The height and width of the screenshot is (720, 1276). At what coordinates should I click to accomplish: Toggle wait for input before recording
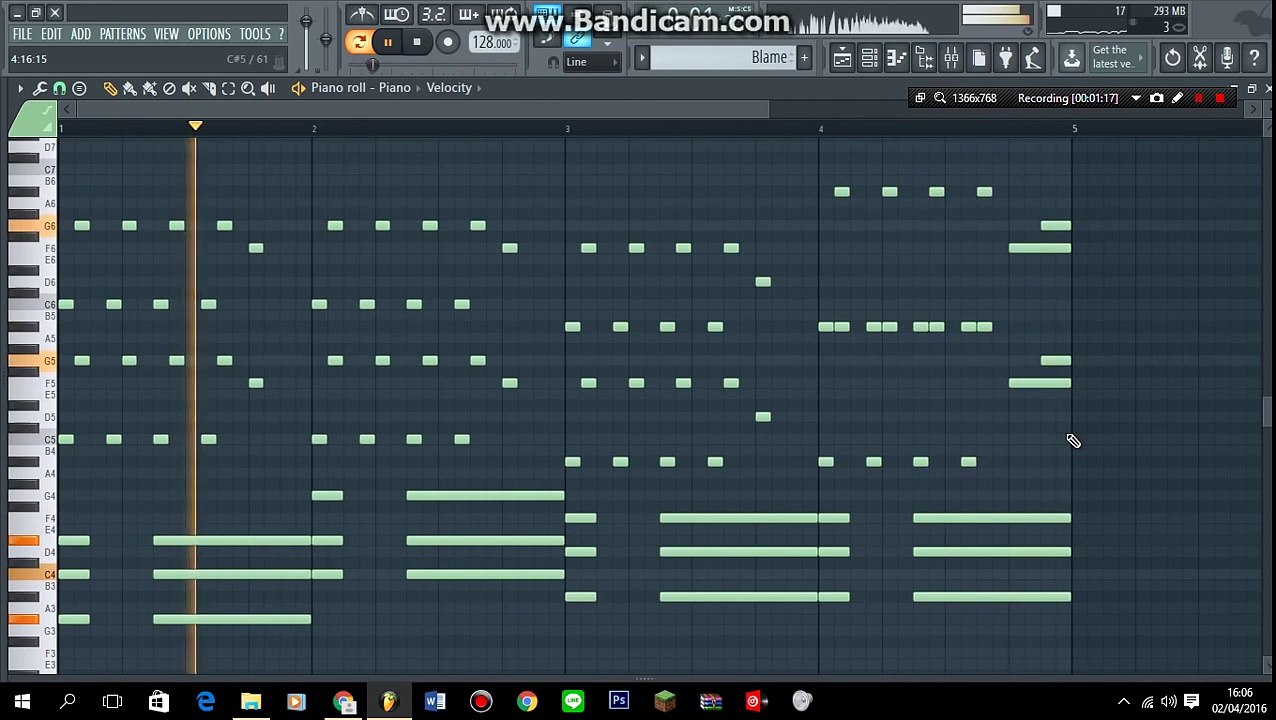(397, 14)
